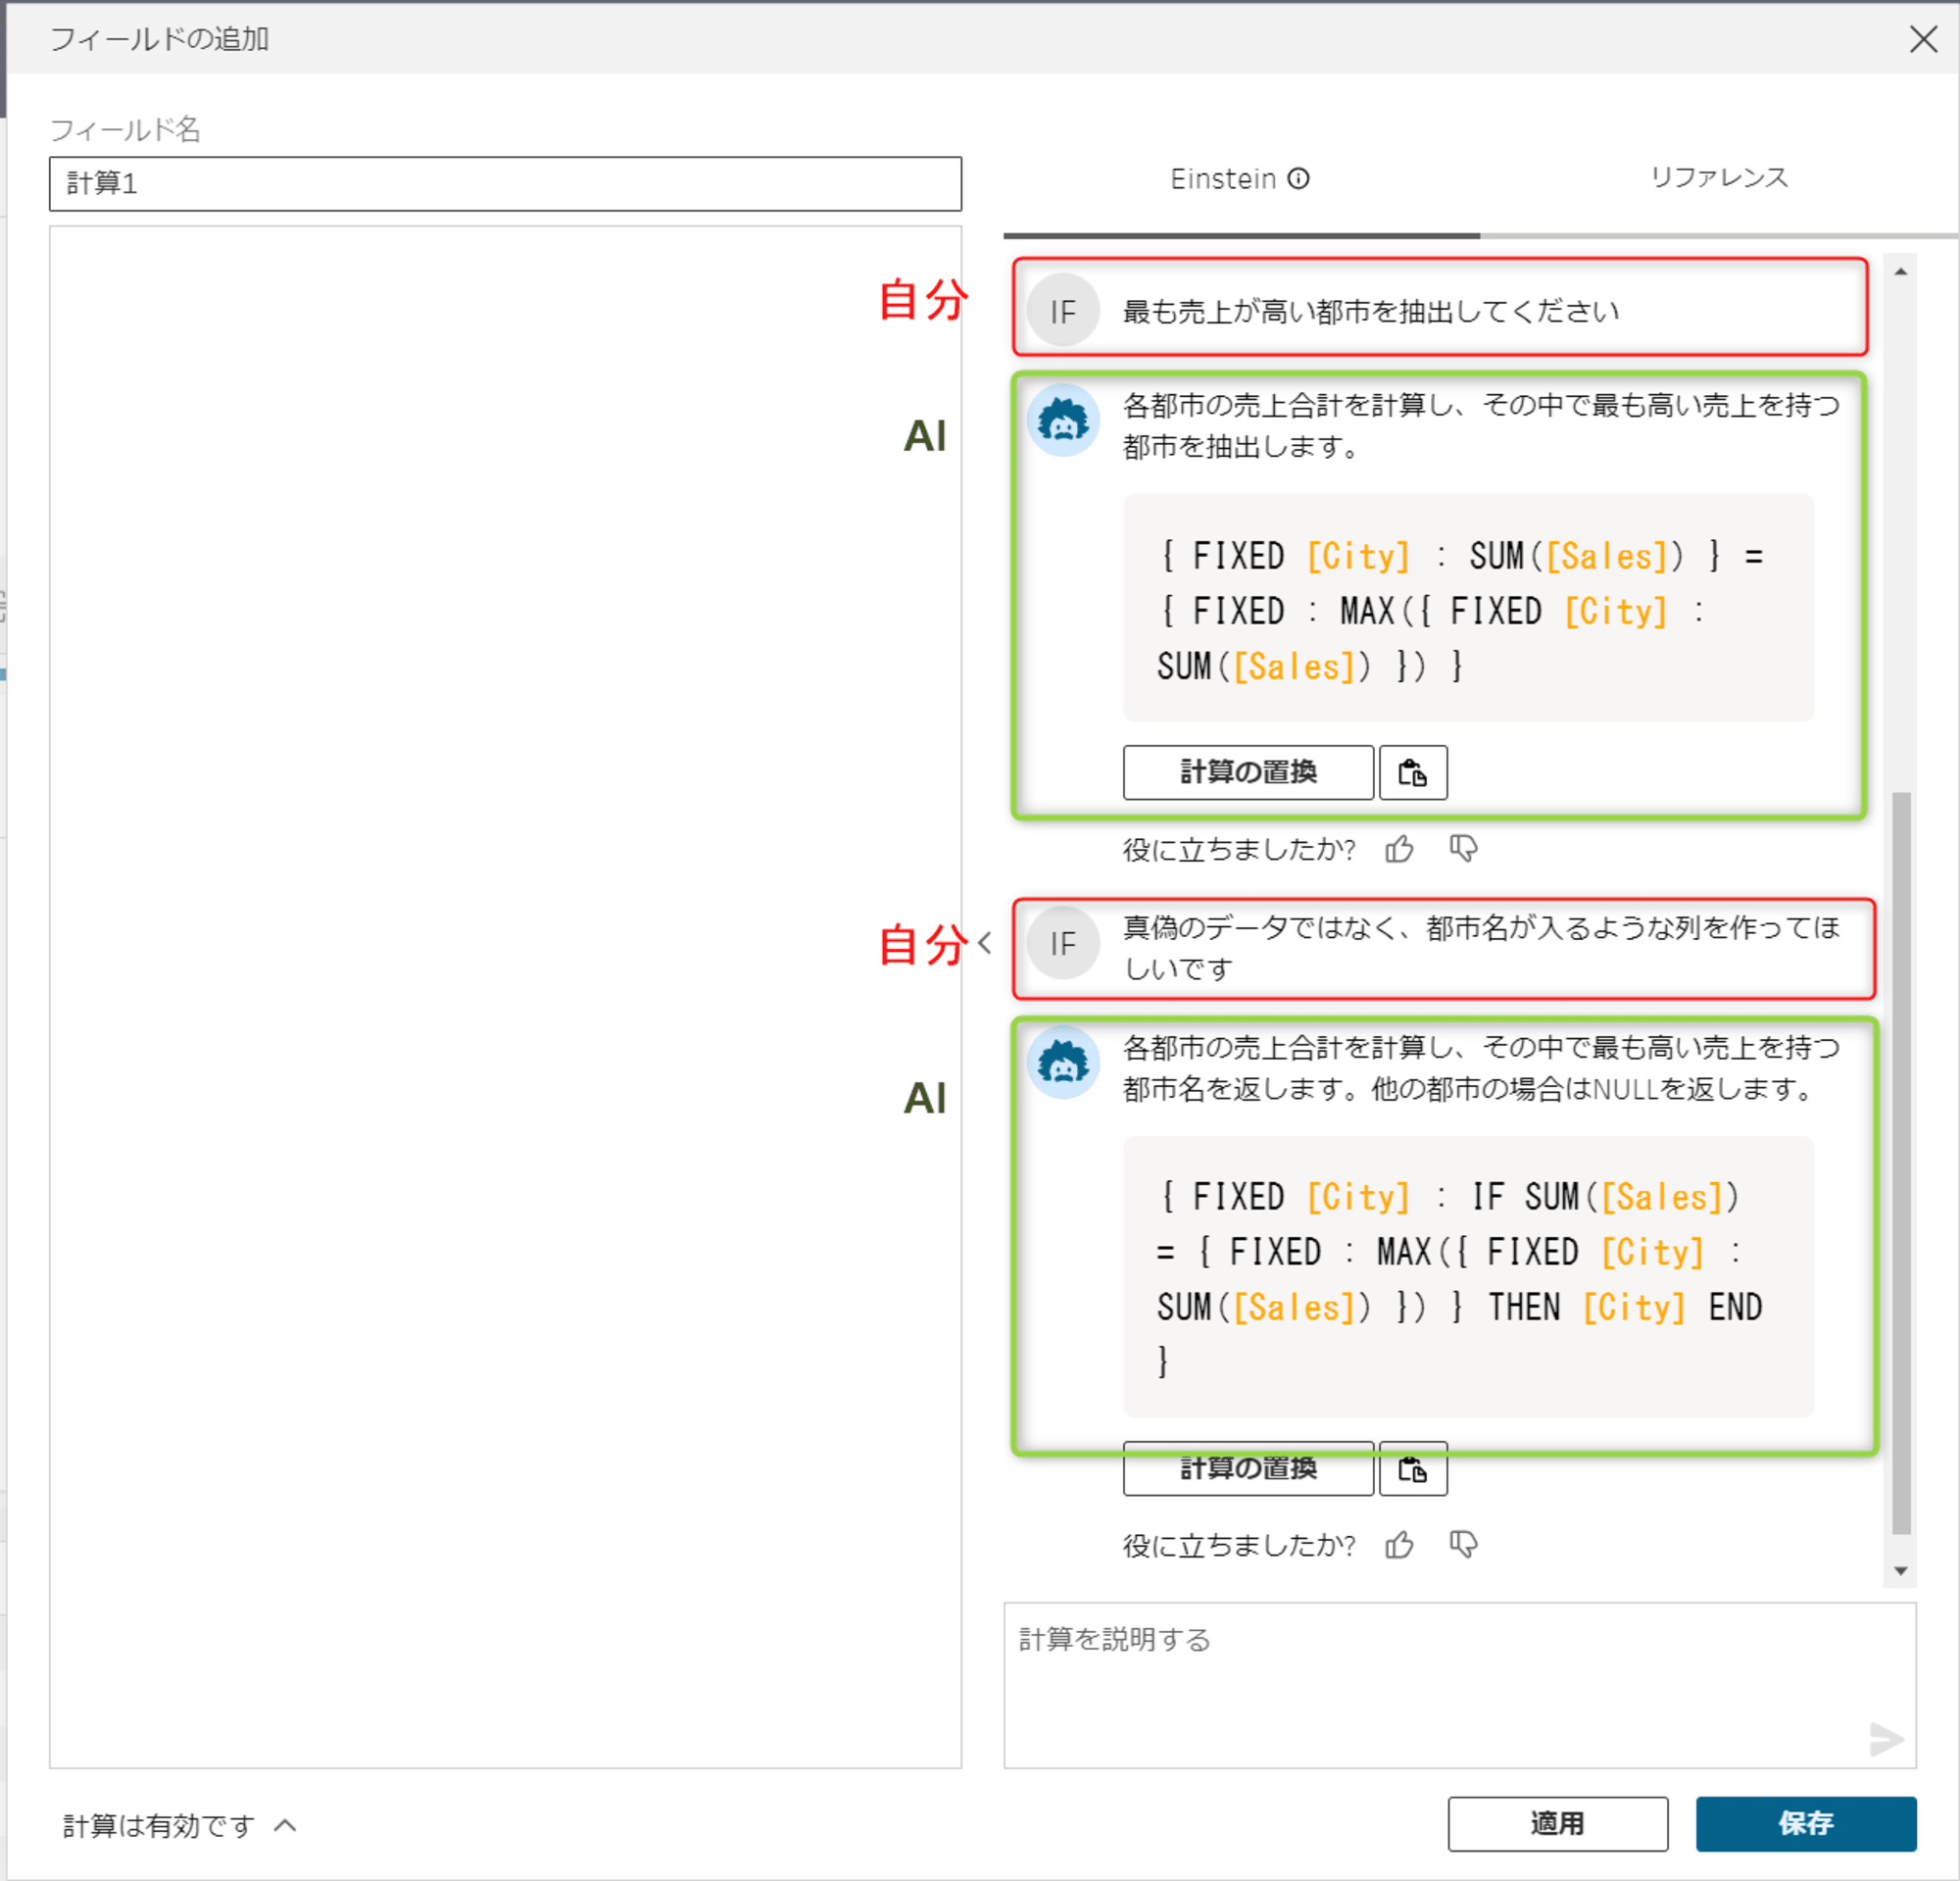This screenshot has width=1960, height=1881.
Task: Switch to the リファレンス tab
Action: tap(1718, 178)
